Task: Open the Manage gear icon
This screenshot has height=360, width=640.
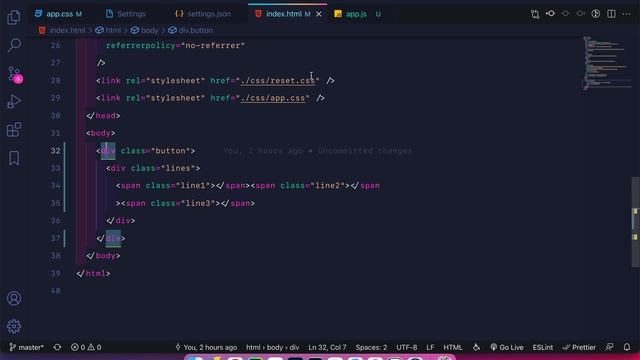Action: pyautogui.click(x=14, y=326)
